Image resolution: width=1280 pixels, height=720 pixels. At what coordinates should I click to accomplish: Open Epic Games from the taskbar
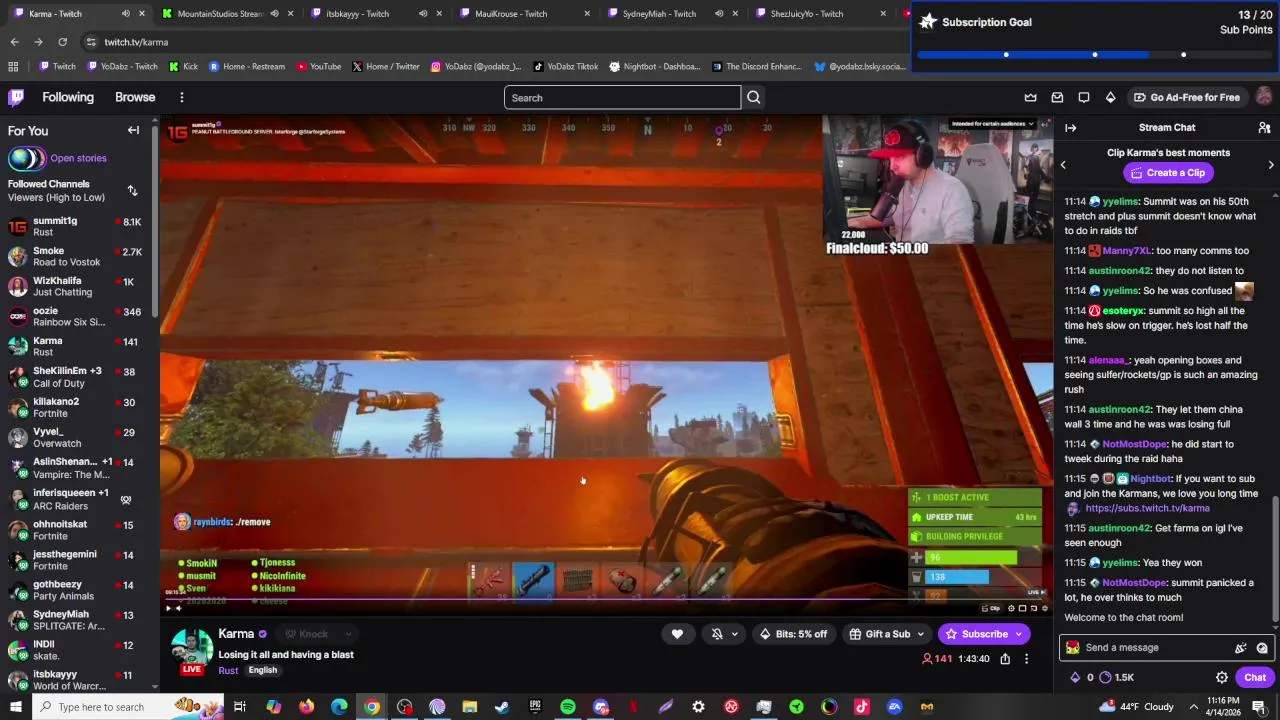coord(535,707)
